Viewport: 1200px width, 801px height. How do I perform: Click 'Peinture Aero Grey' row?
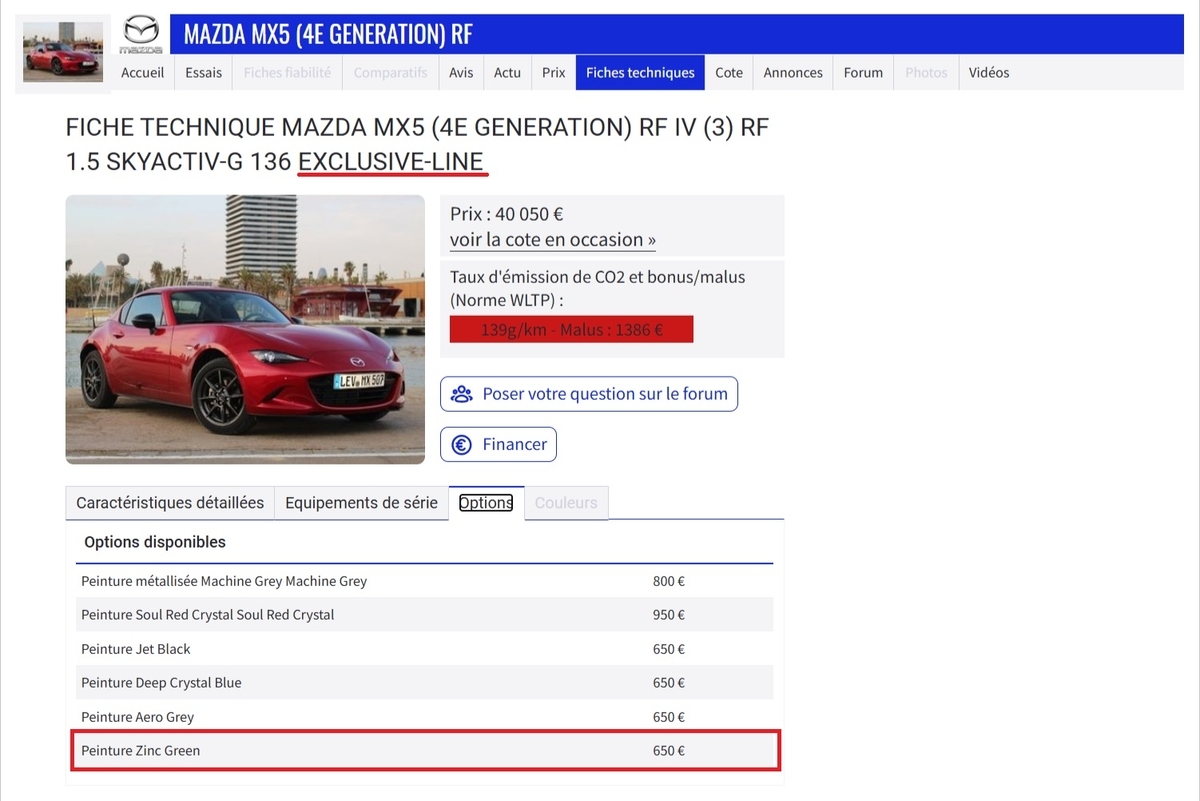pyautogui.click(x=425, y=717)
